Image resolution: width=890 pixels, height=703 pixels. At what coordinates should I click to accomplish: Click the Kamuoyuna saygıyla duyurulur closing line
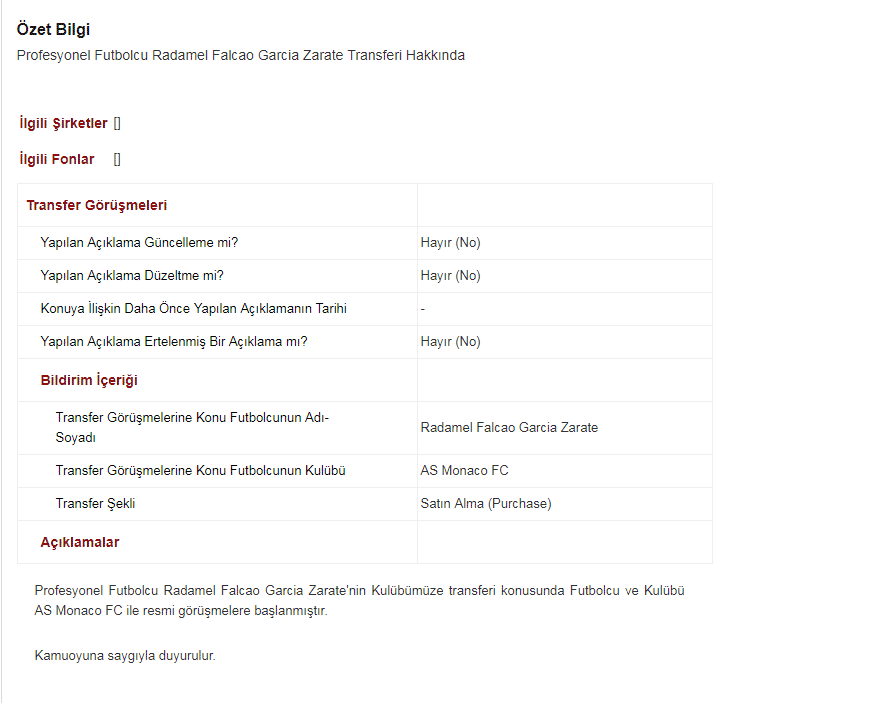[125, 657]
